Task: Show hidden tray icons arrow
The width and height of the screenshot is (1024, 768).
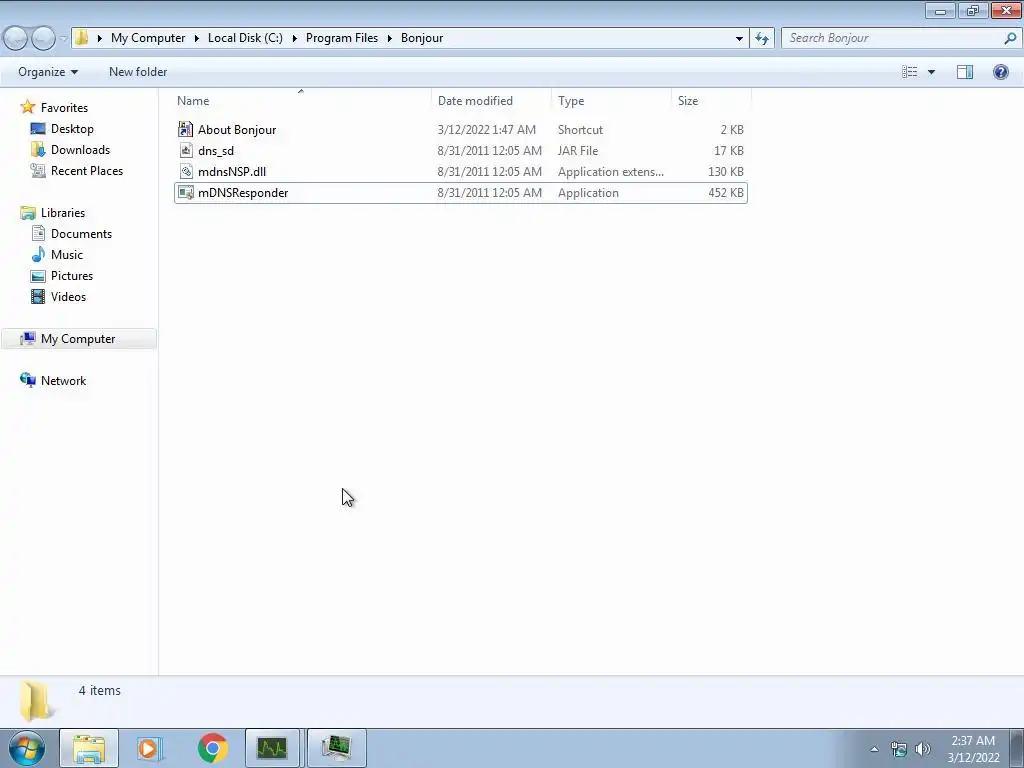Action: 874,749
